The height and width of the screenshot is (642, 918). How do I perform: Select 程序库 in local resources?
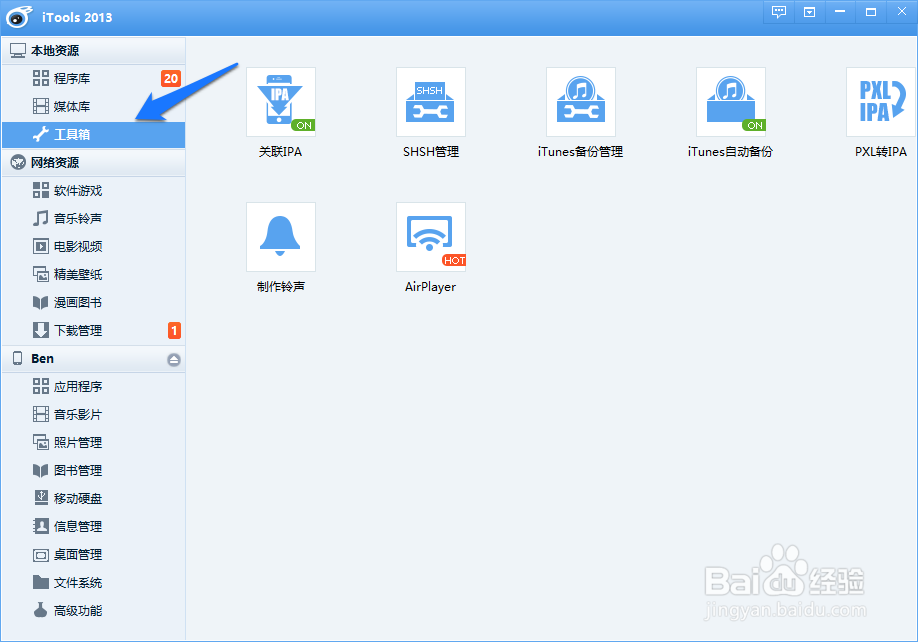point(94,78)
